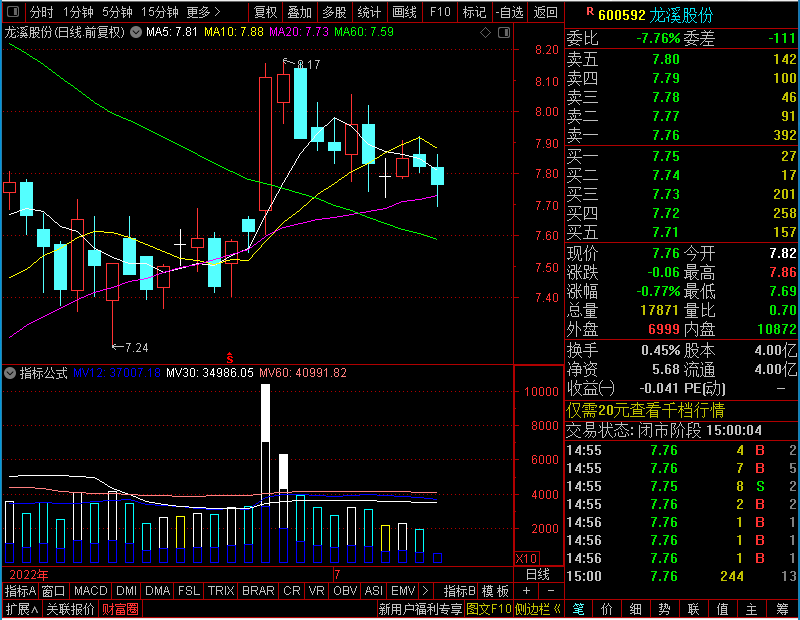Select the 笔 tick tab

click(x=579, y=609)
